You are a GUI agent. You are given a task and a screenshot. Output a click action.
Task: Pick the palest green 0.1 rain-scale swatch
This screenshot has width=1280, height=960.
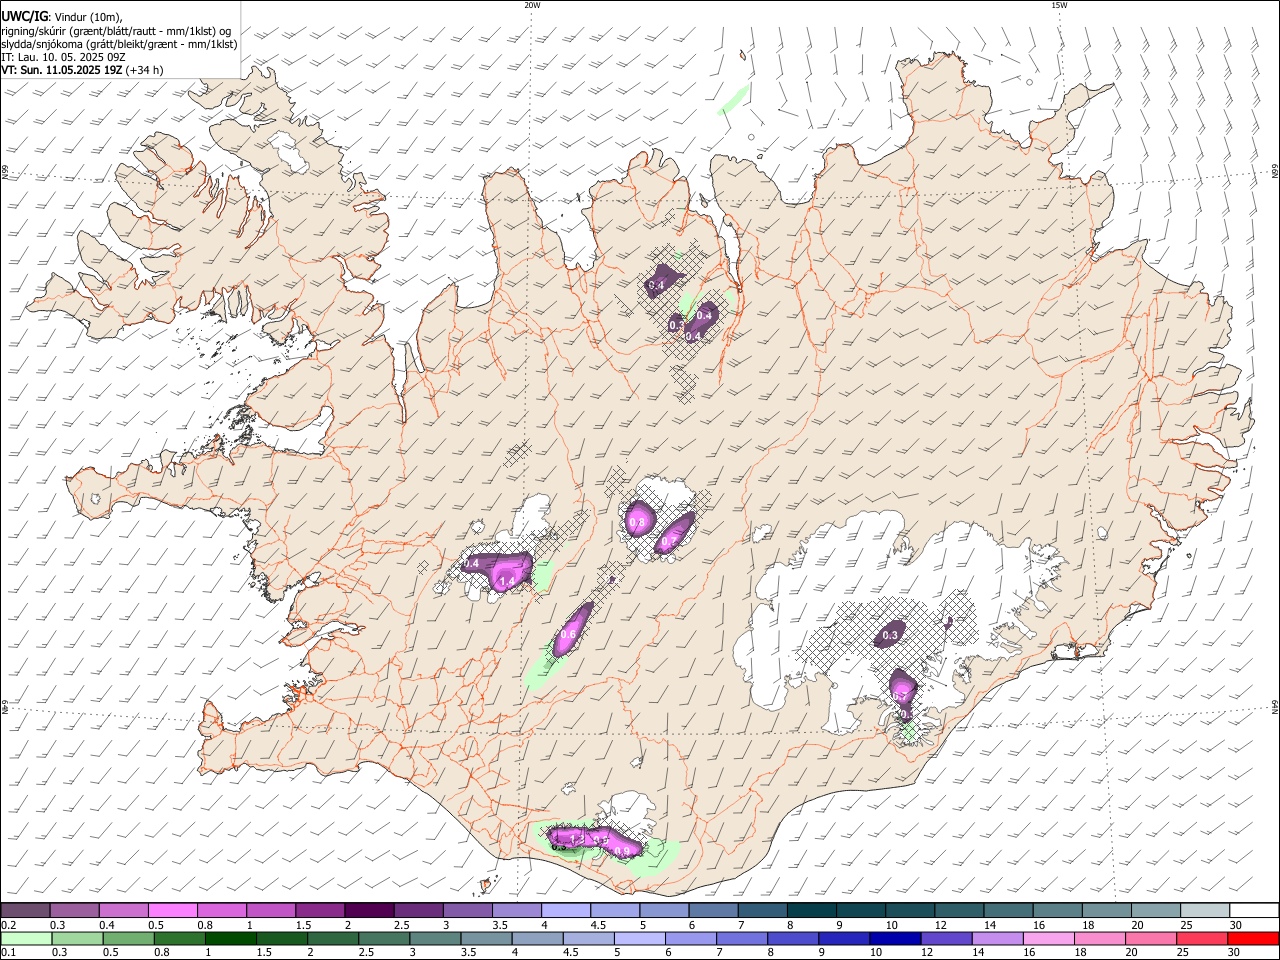pyautogui.click(x=26, y=939)
